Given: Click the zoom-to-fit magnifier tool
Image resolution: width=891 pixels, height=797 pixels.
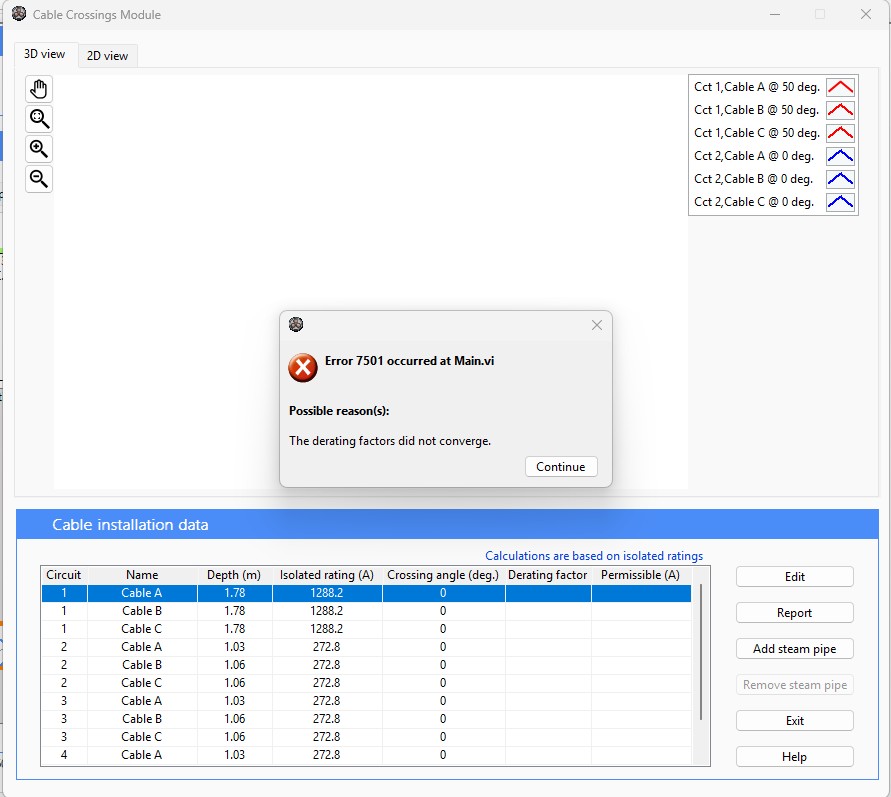Looking at the screenshot, I should [39, 119].
